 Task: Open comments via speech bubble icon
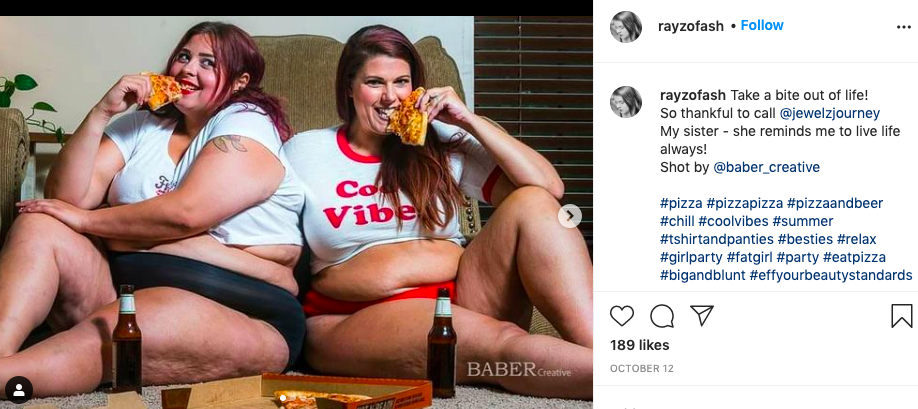coord(662,316)
